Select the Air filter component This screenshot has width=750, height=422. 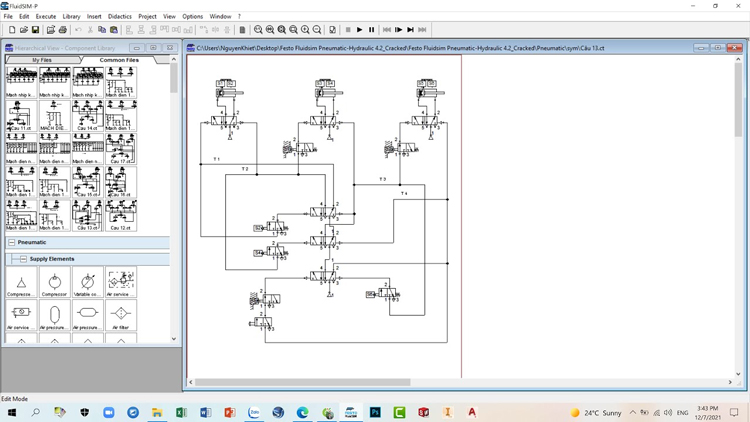coord(120,314)
